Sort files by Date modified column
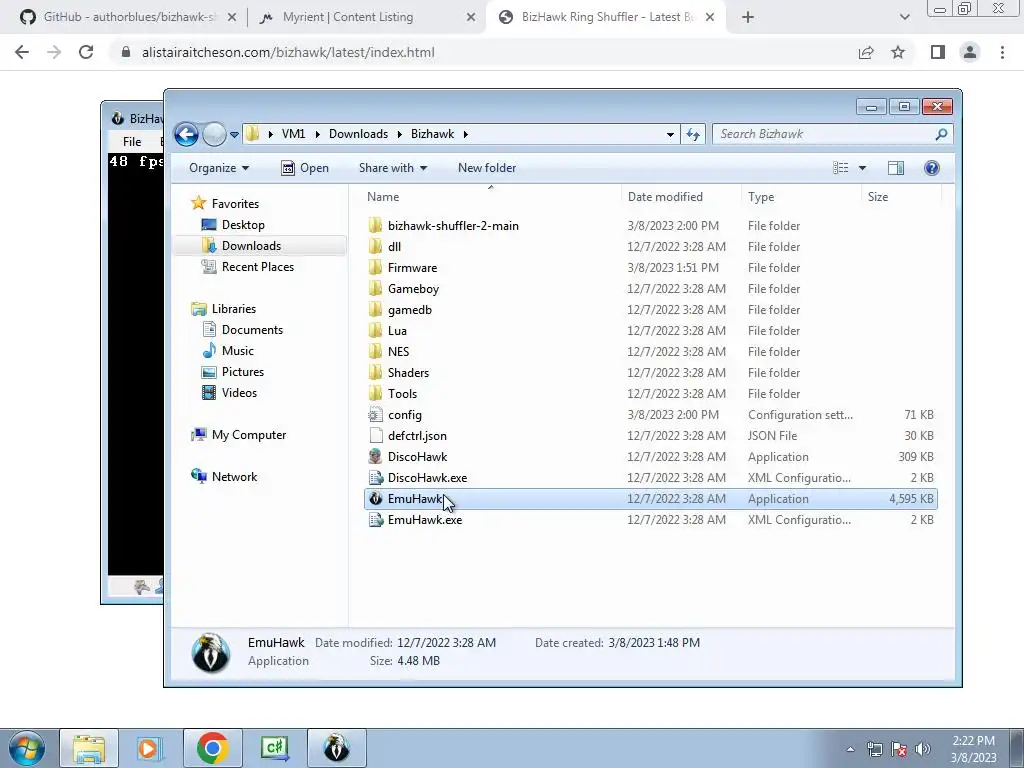Viewport: 1024px width, 768px height. pyautogui.click(x=665, y=197)
